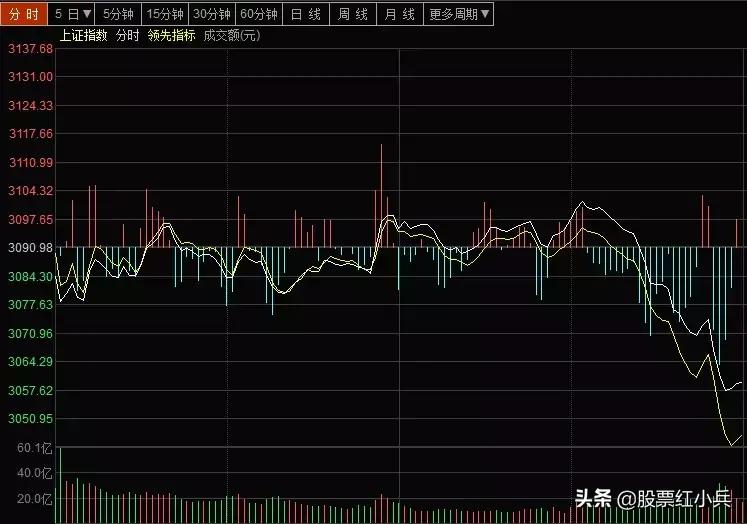Click the 3070.96 price axis label
This screenshot has height=524, width=747.
point(30,333)
